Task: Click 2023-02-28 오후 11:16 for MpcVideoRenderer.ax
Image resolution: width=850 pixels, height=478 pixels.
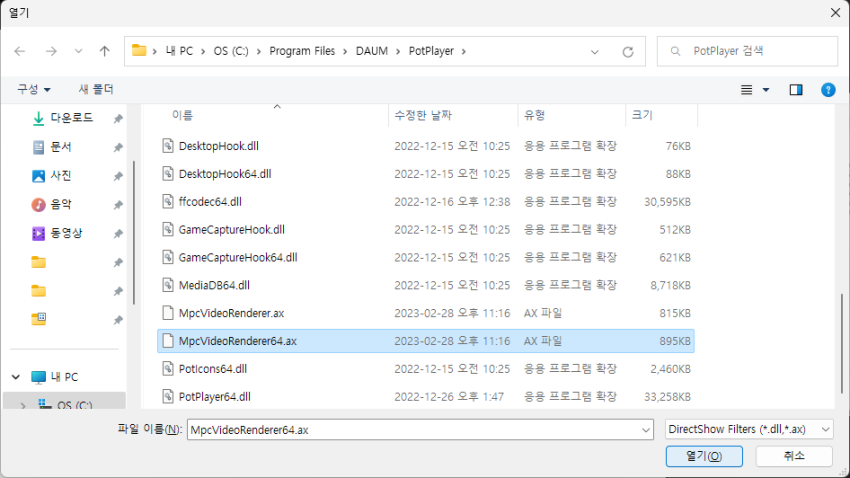Action: 452,313
